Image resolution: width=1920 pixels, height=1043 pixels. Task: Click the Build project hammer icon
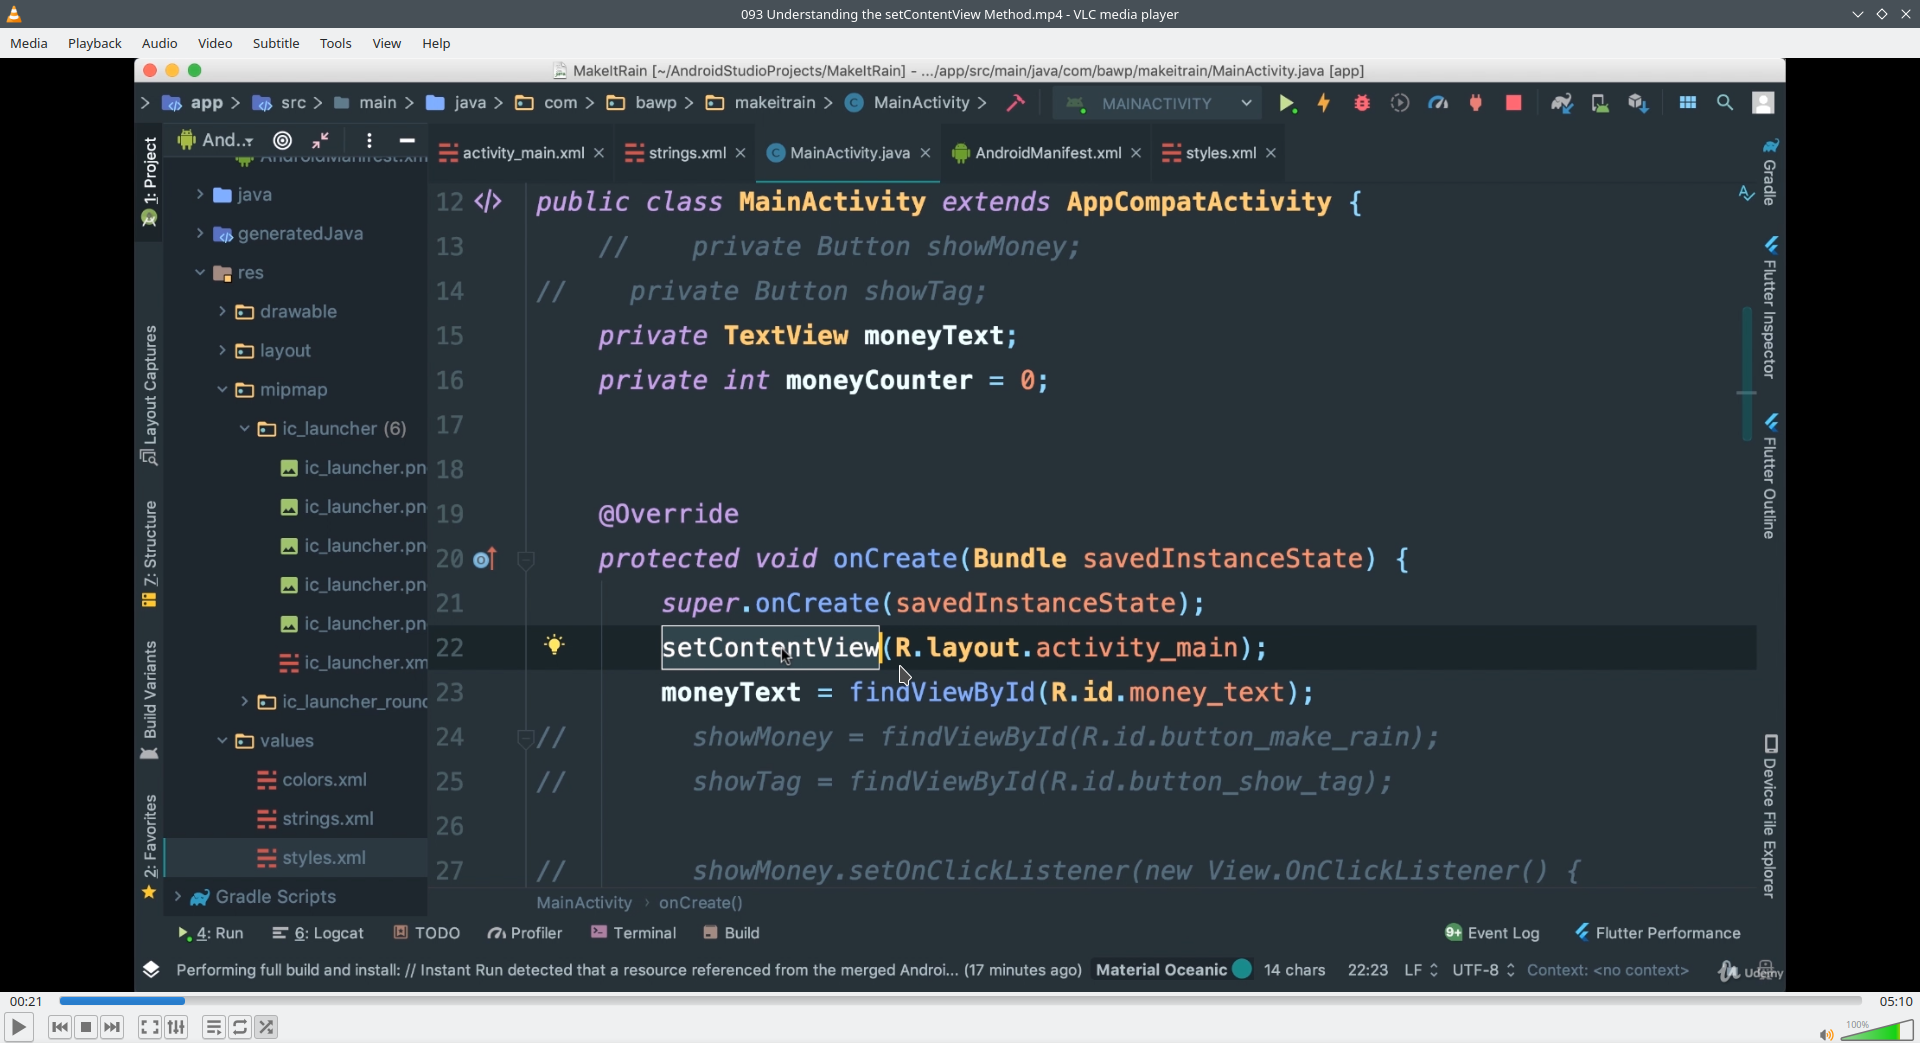(x=1016, y=103)
